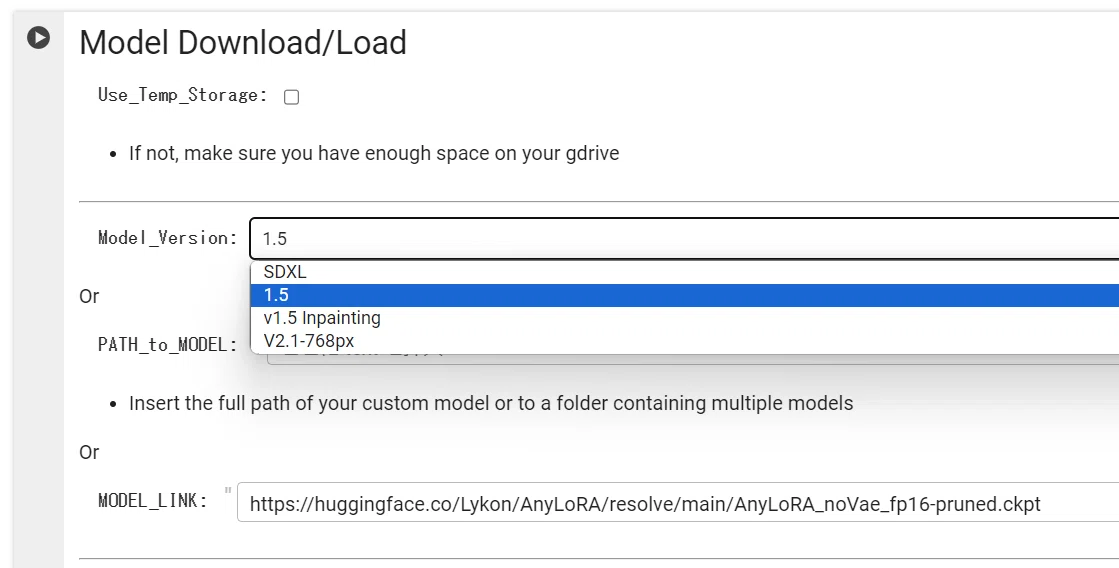This screenshot has width=1119, height=568.
Task: Select the highlighted 1.5 option
Action: point(684,295)
